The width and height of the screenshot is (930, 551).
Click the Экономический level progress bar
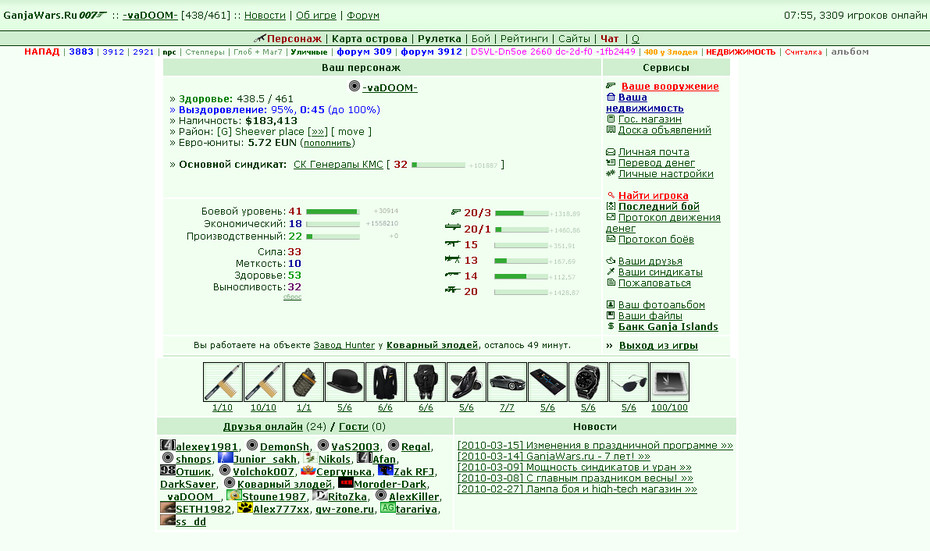click(x=333, y=224)
